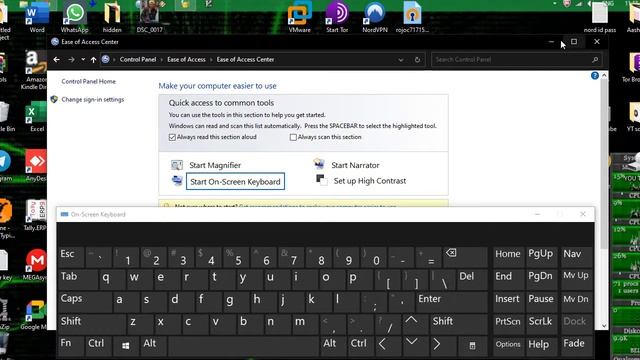
Task: Open recent locations dropdown arrow
Action: click(x=83, y=60)
